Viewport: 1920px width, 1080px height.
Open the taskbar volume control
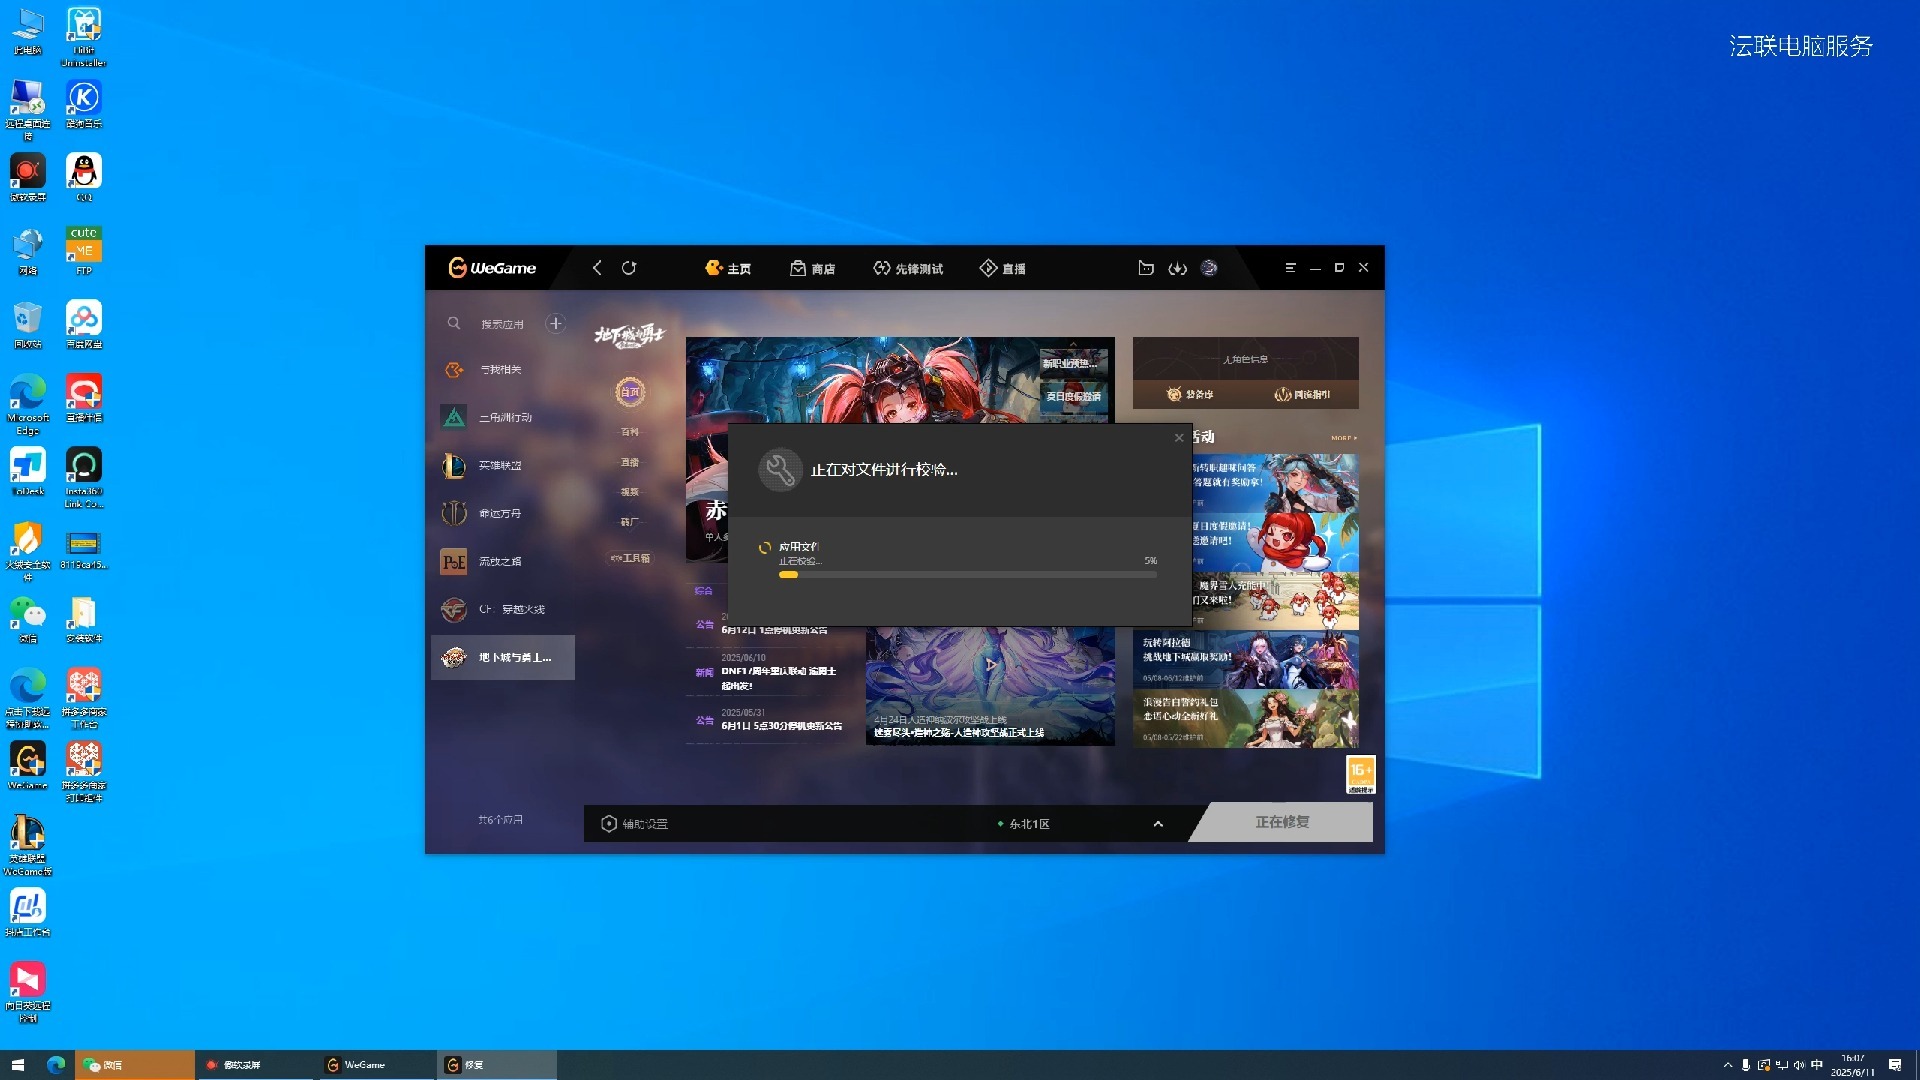[1799, 1065]
